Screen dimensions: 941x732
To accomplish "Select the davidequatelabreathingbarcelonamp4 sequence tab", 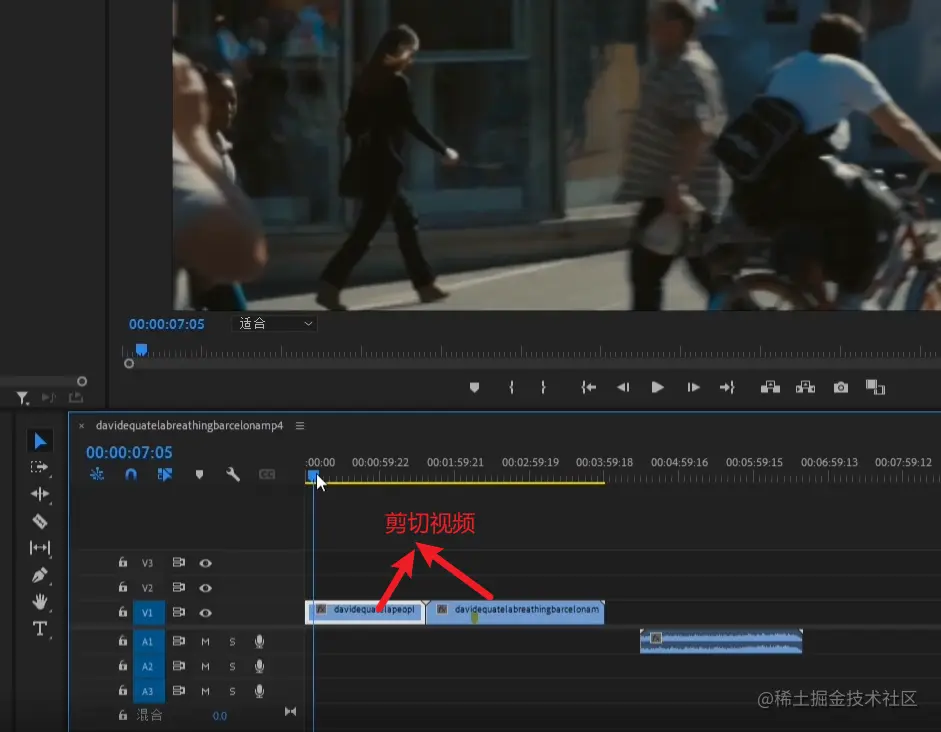I will pyautogui.click(x=189, y=425).
